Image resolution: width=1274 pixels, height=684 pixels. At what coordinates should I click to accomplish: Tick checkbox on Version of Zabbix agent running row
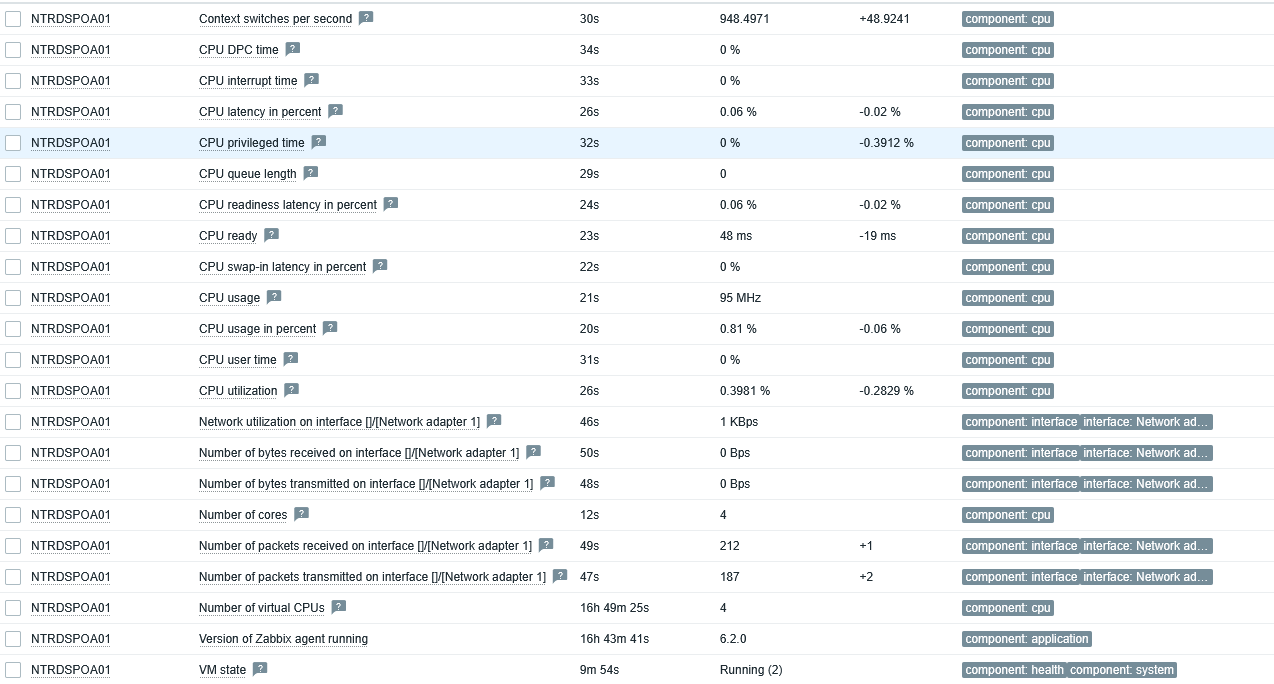(13, 639)
